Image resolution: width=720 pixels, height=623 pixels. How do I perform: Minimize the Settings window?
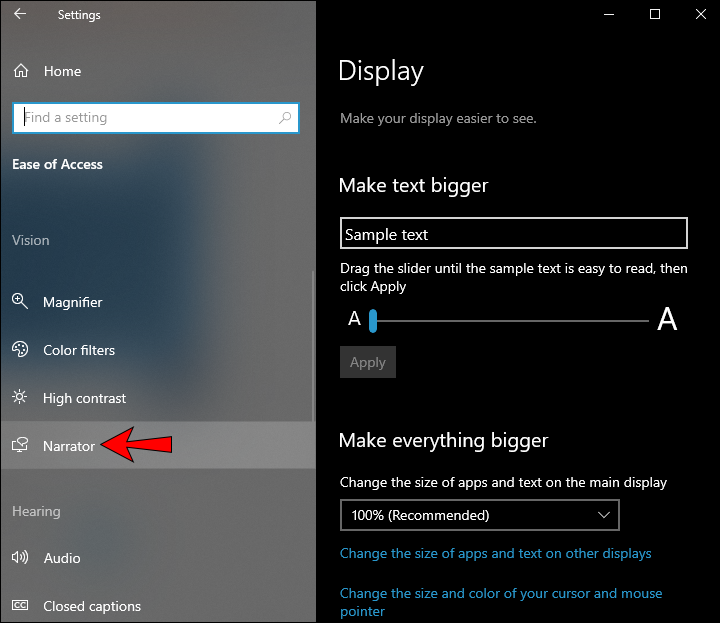coord(609,14)
